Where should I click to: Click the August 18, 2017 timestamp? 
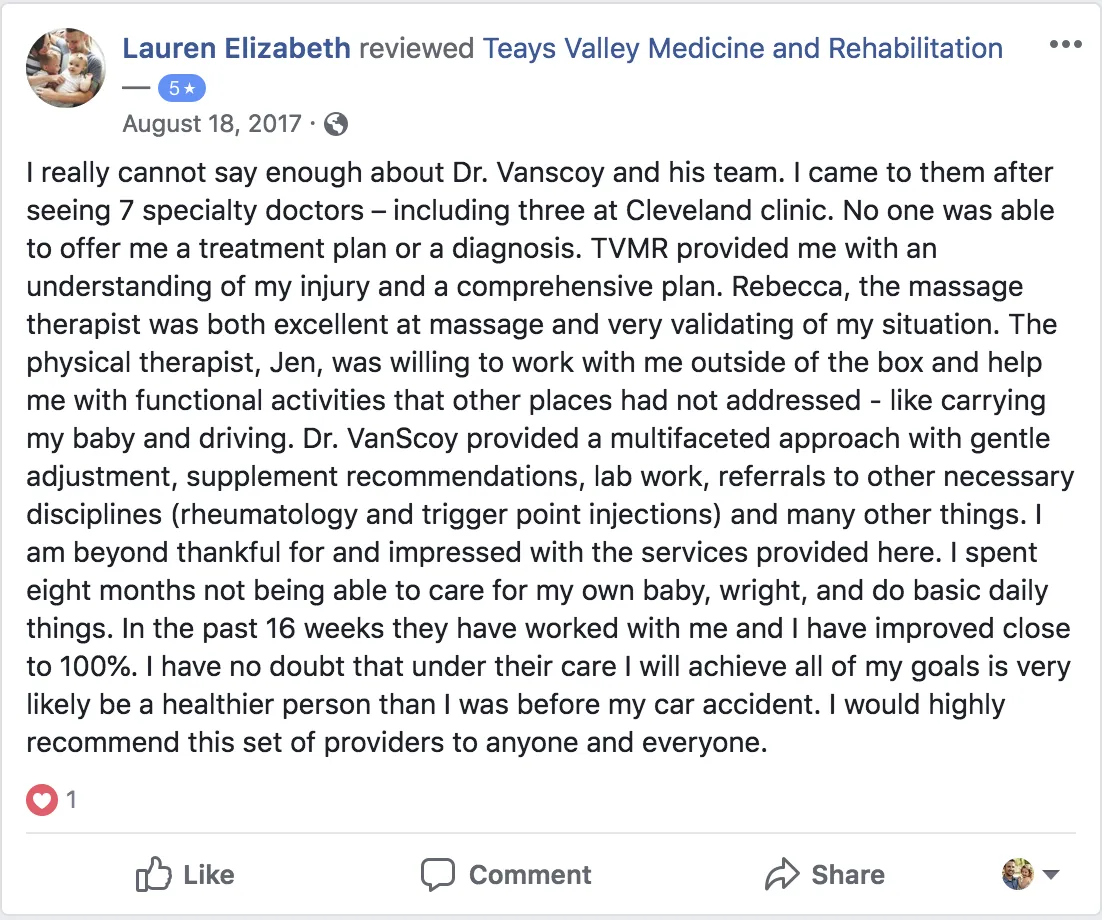click(211, 124)
